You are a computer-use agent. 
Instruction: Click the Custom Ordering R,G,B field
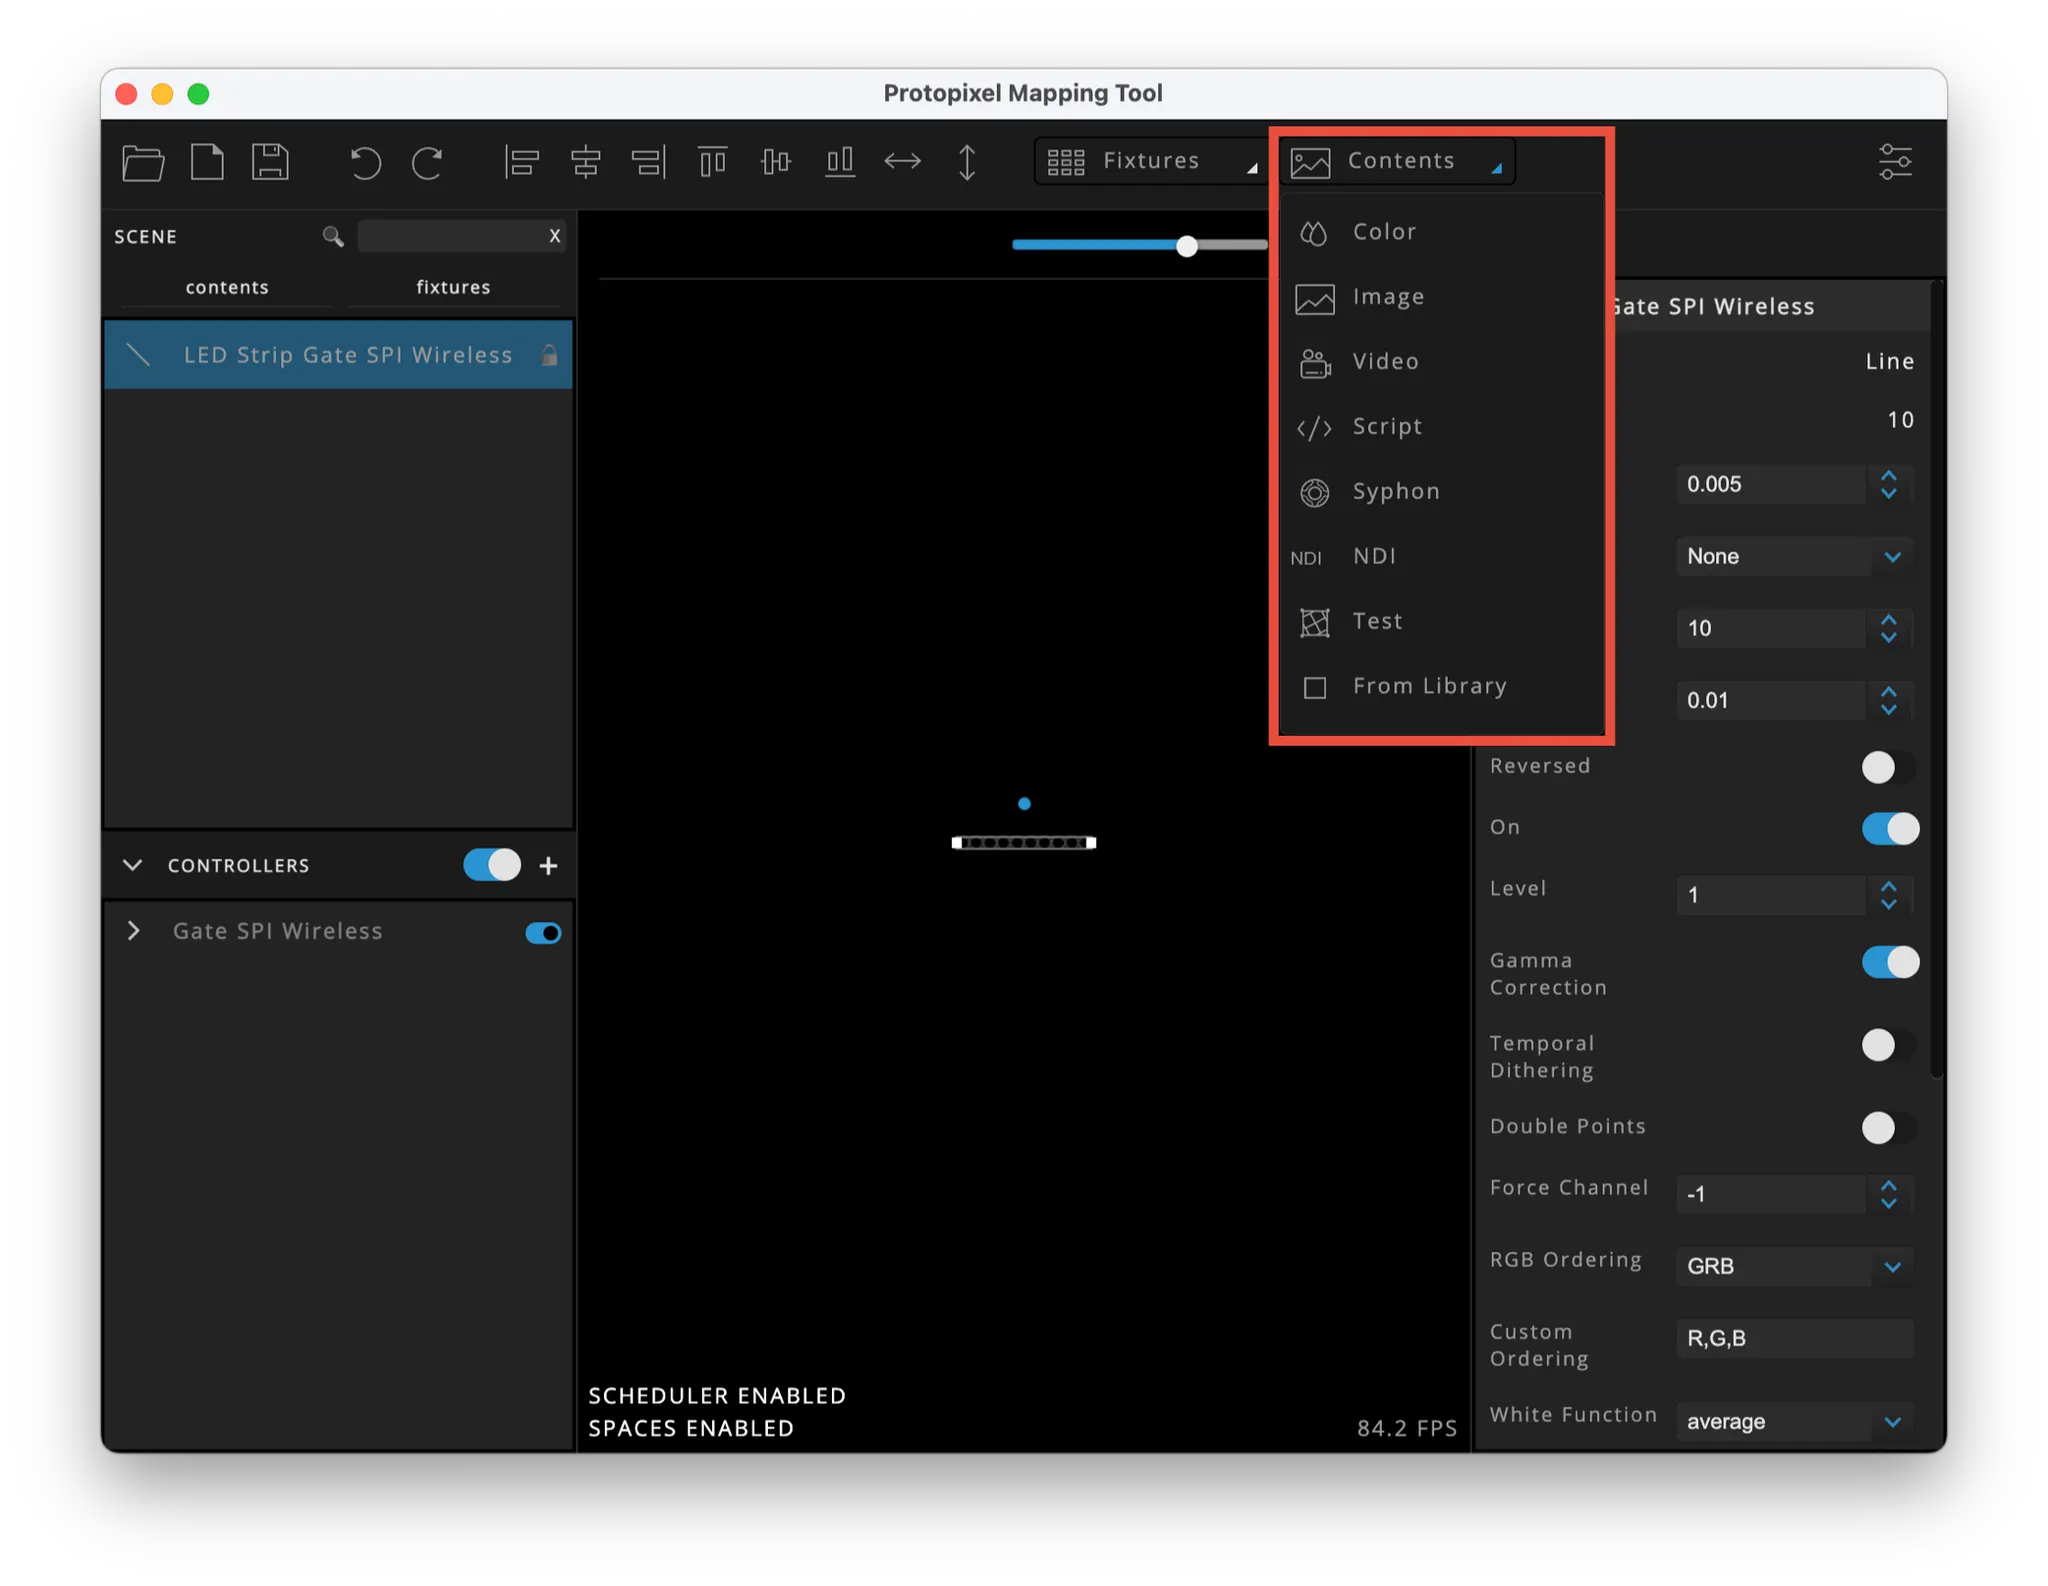1794,1339
